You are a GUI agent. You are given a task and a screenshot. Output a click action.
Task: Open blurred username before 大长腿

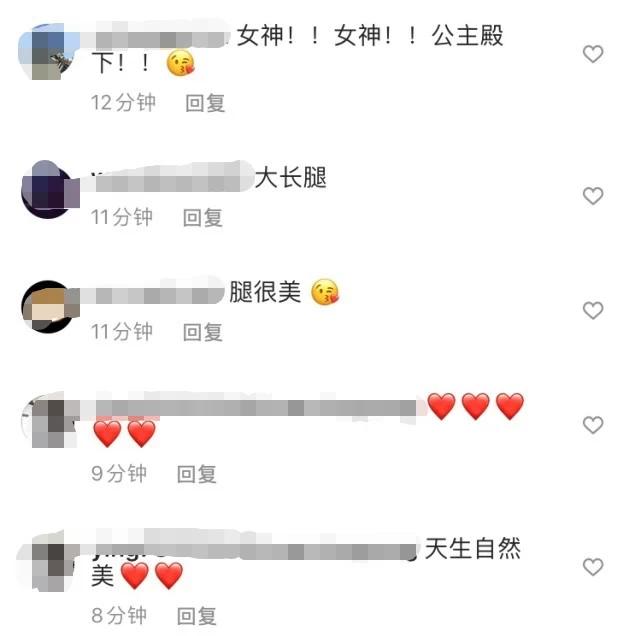169,177
